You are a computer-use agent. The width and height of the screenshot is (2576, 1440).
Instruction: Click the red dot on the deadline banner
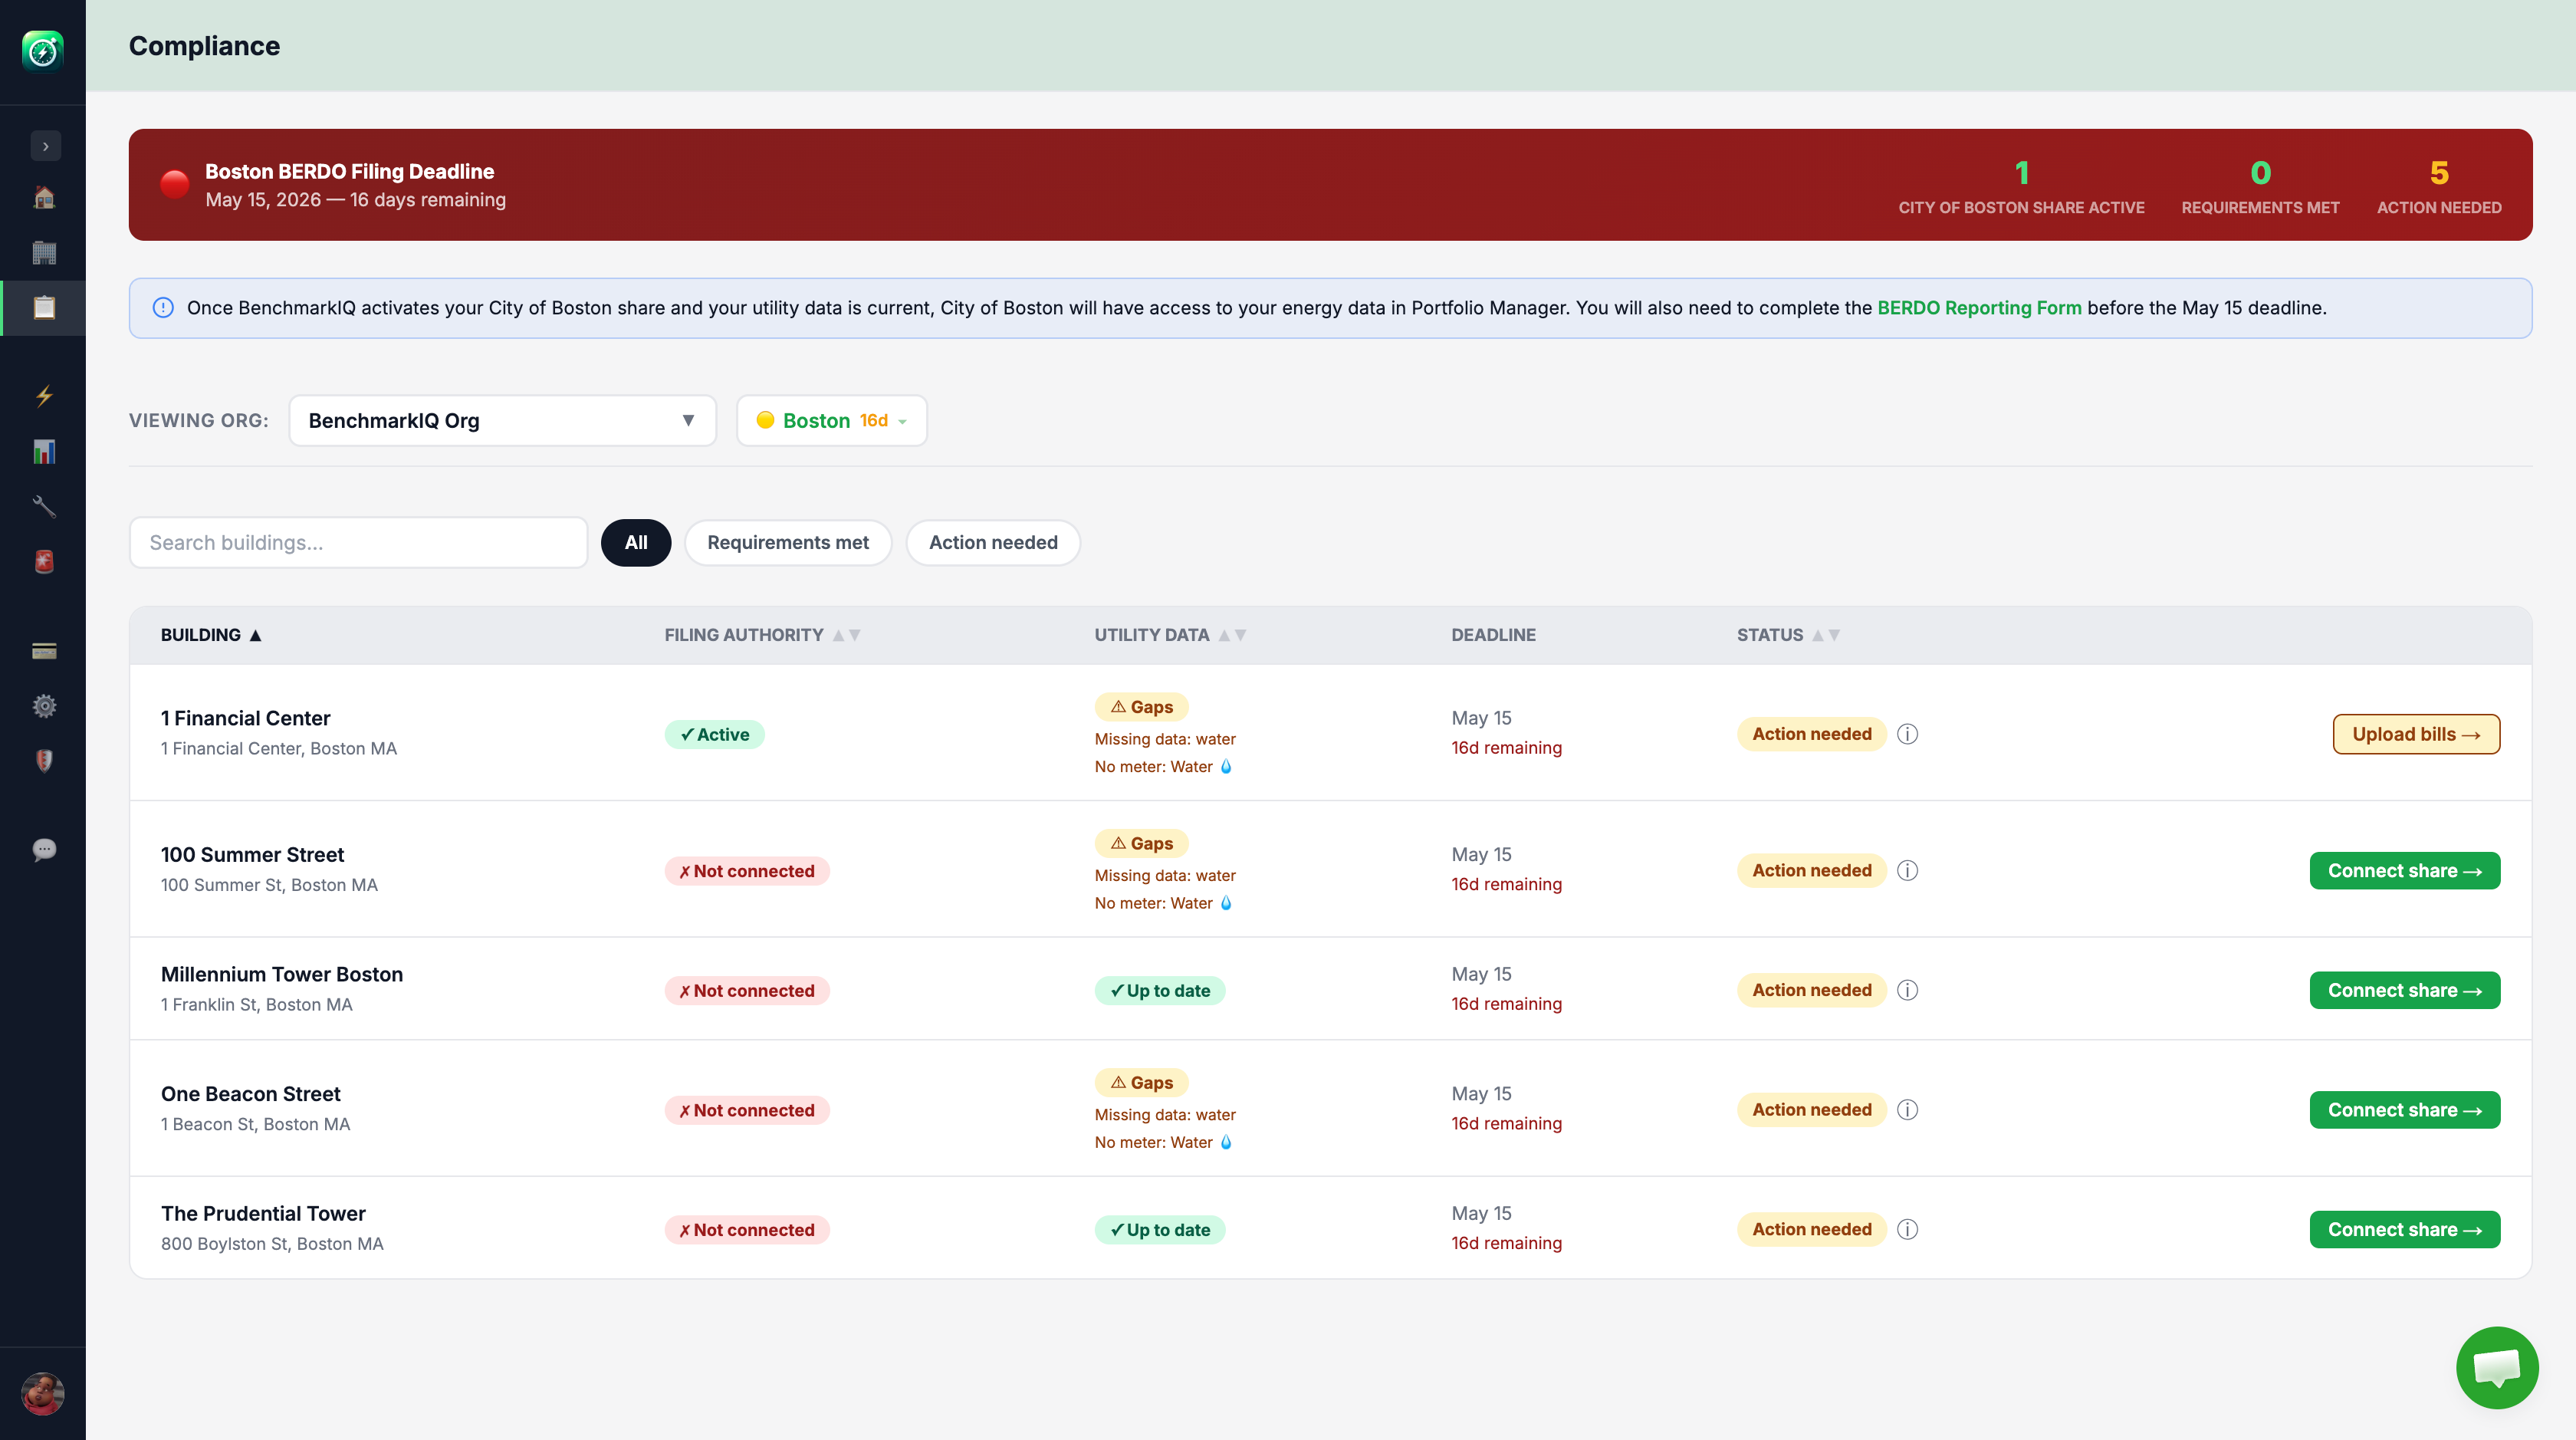[175, 184]
